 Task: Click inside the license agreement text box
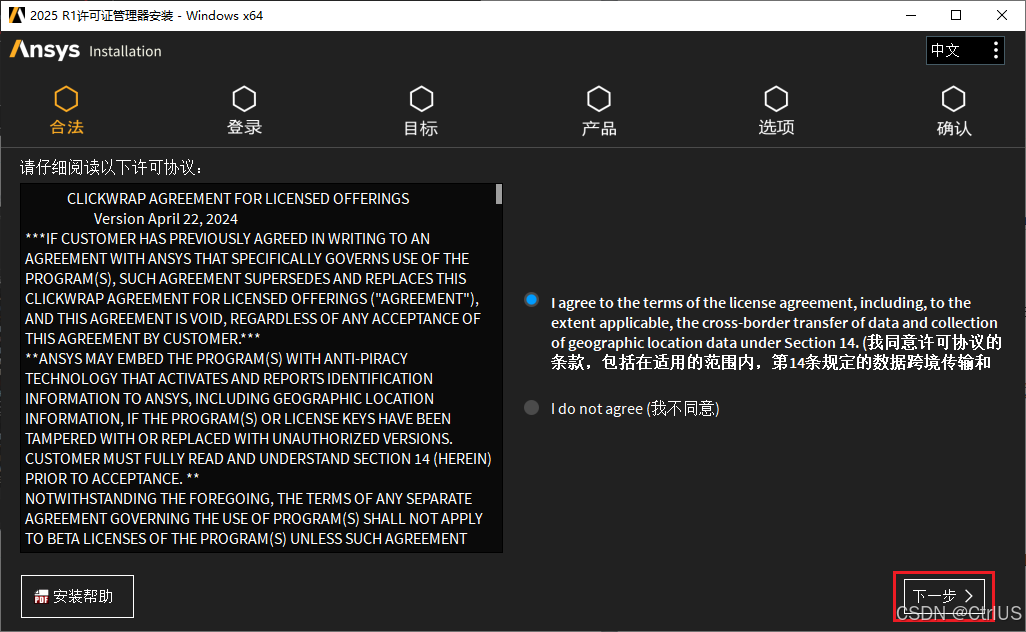point(261,368)
